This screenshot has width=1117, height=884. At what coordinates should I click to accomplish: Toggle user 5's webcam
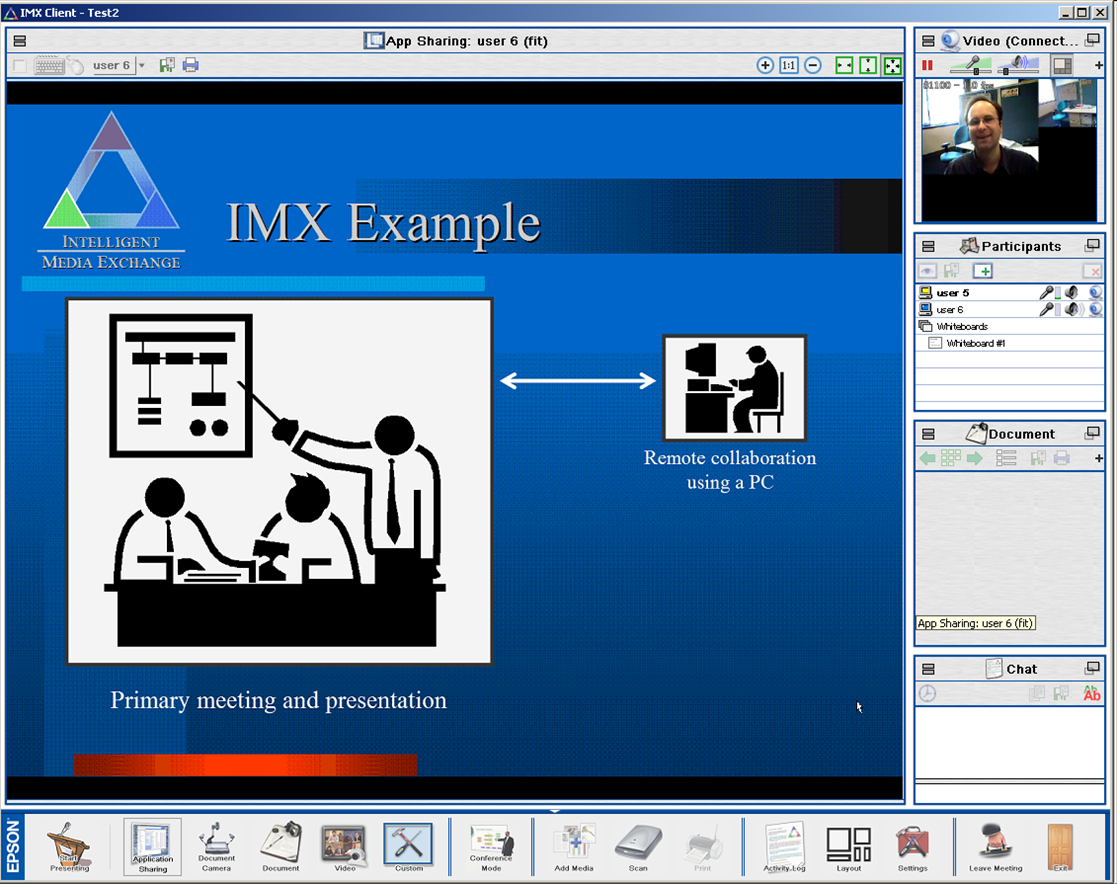tap(1096, 293)
